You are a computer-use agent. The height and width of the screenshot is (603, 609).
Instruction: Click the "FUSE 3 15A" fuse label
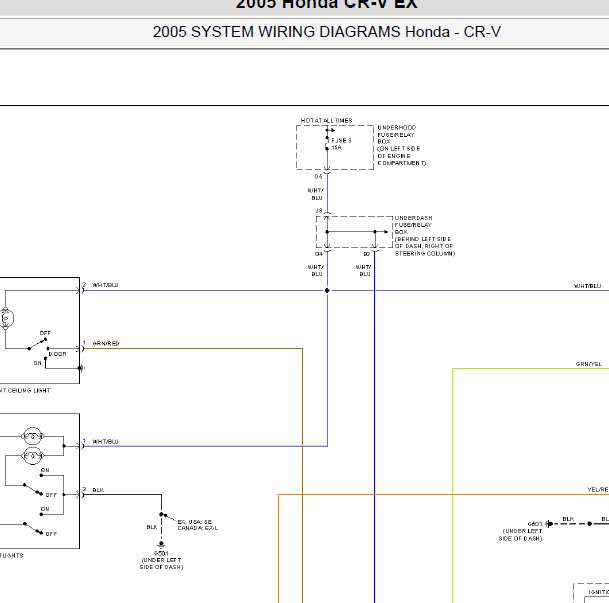point(341,144)
